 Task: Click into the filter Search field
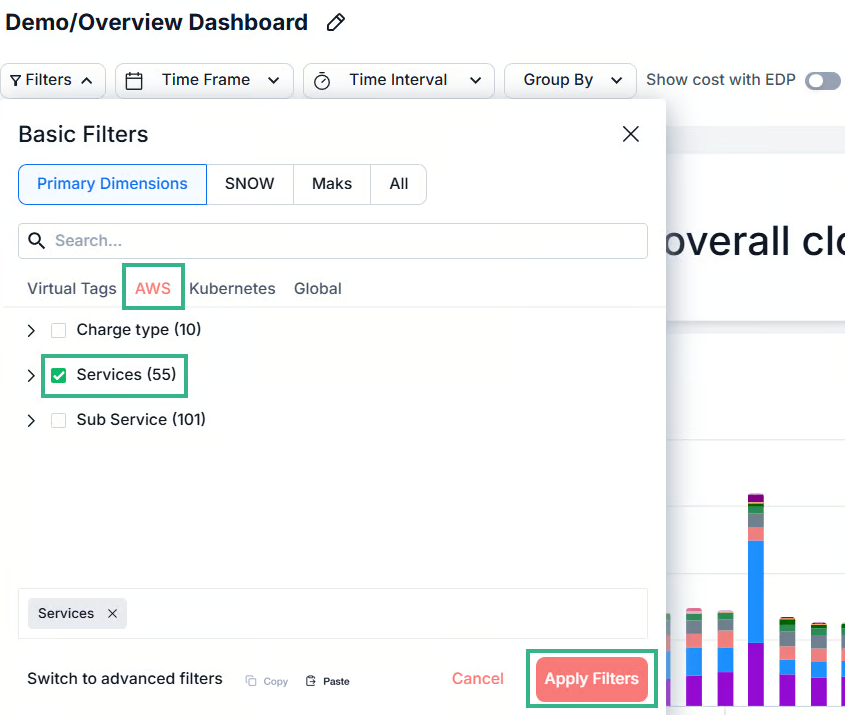(340, 241)
